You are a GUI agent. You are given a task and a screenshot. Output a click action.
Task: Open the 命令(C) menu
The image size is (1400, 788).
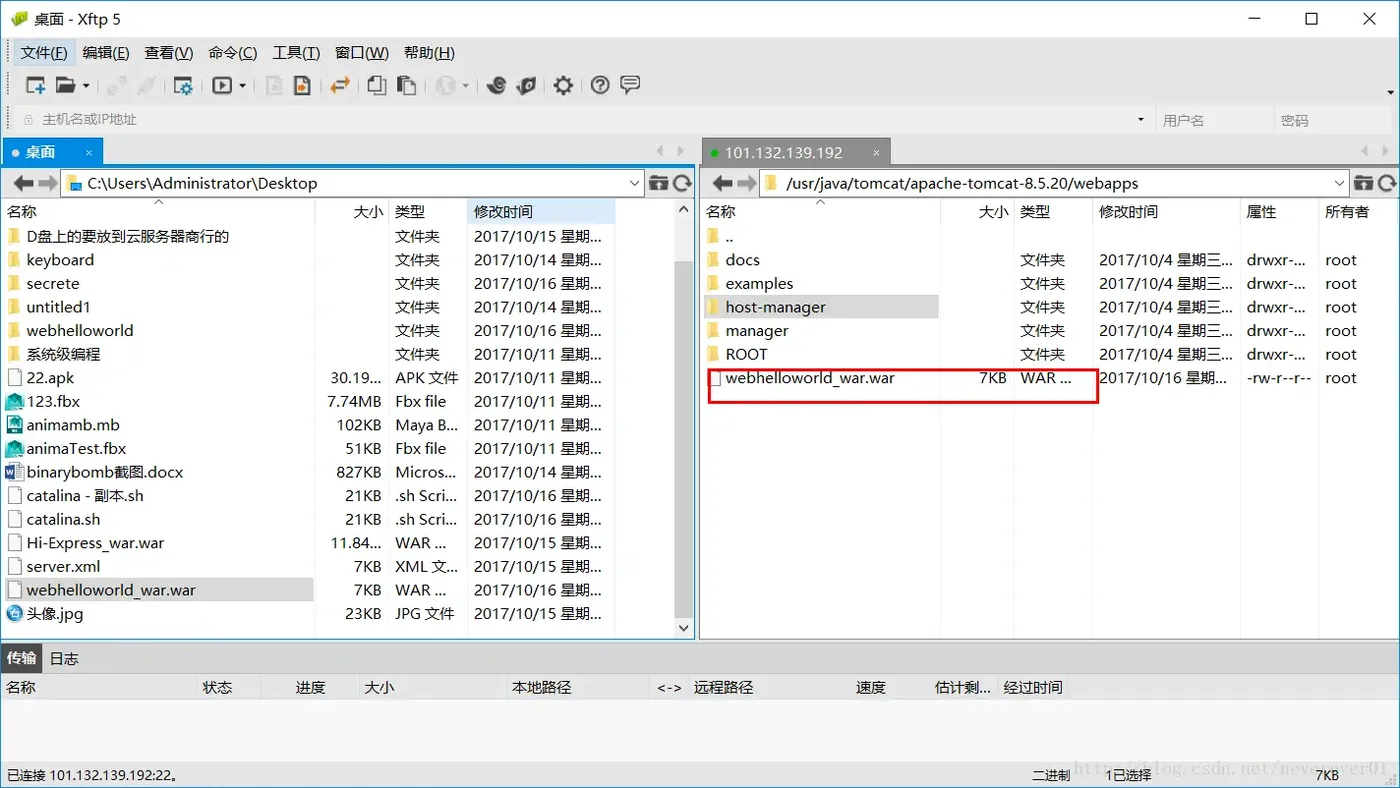(233, 53)
